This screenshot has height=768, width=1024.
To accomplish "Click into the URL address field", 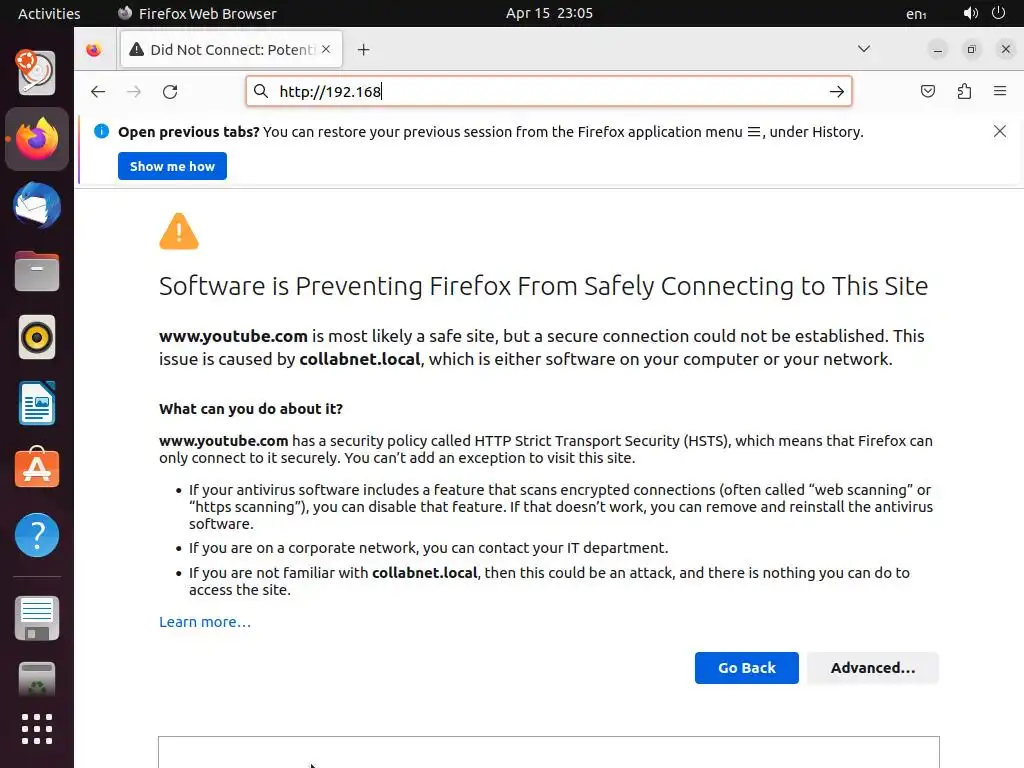I will 550,92.
